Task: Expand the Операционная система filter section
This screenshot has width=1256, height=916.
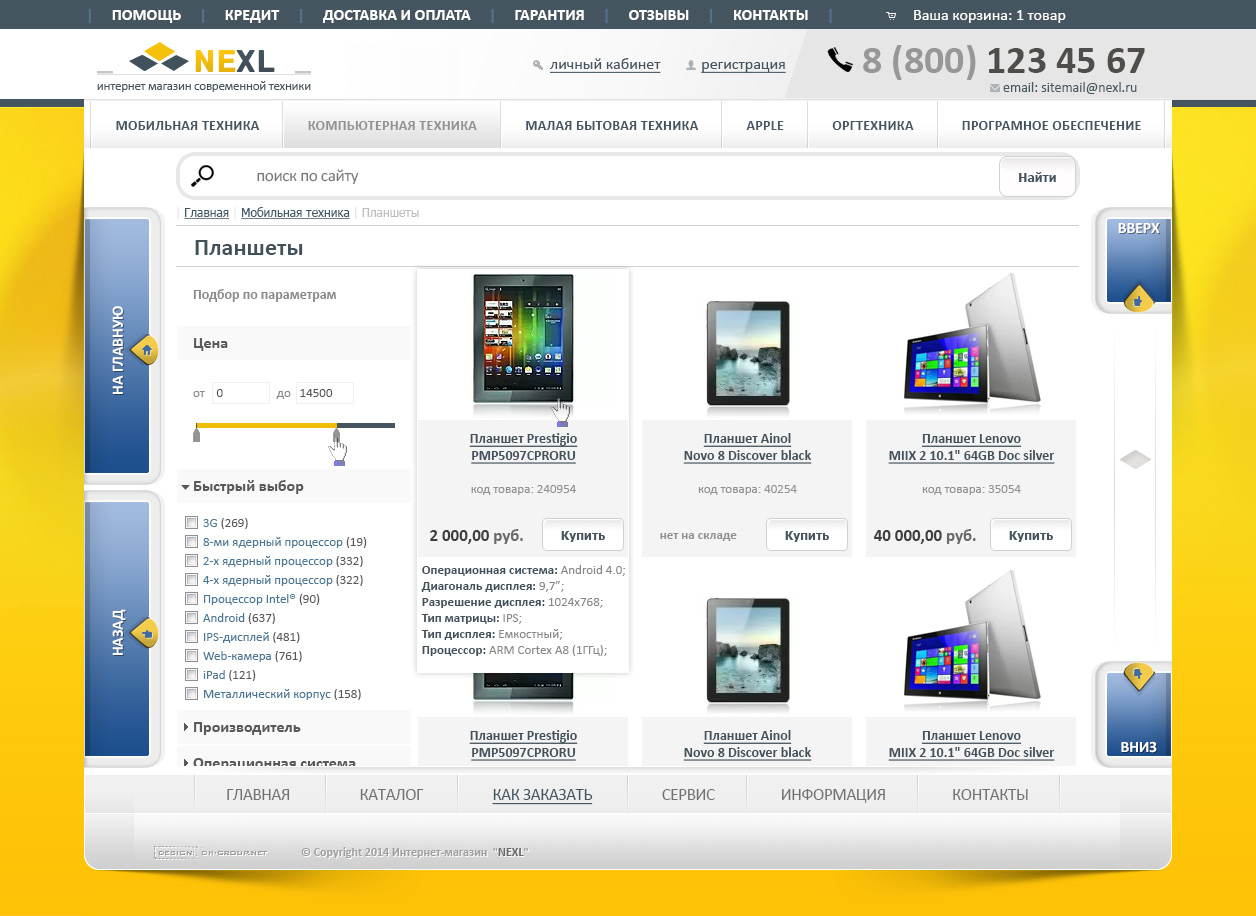Action: point(294,758)
